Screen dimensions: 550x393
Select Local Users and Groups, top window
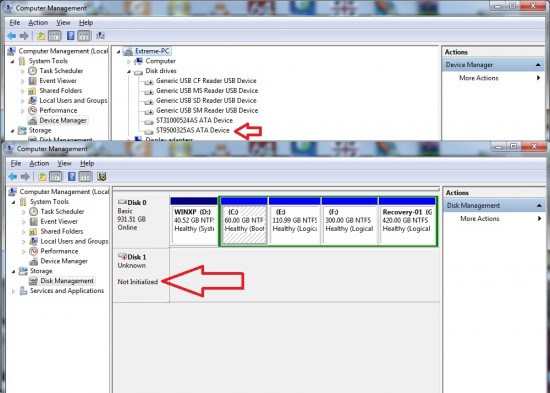pyautogui.click(x=73, y=101)
